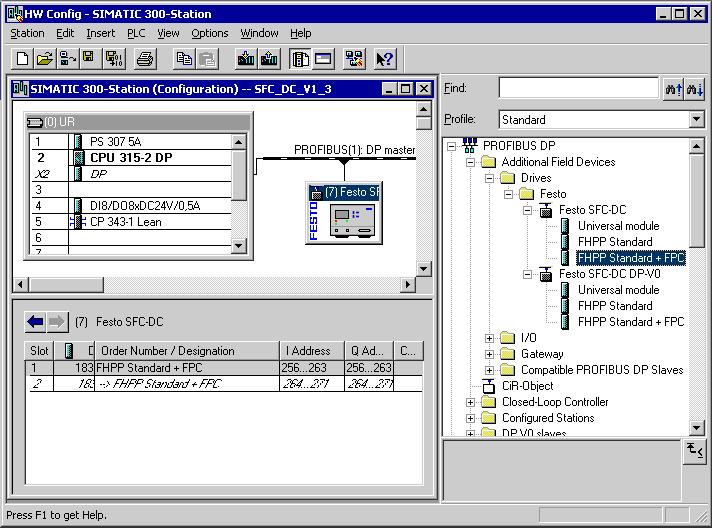Open the Profile dropdown
The height and width of the screenshot is (528, 712).
click(696, 120)
